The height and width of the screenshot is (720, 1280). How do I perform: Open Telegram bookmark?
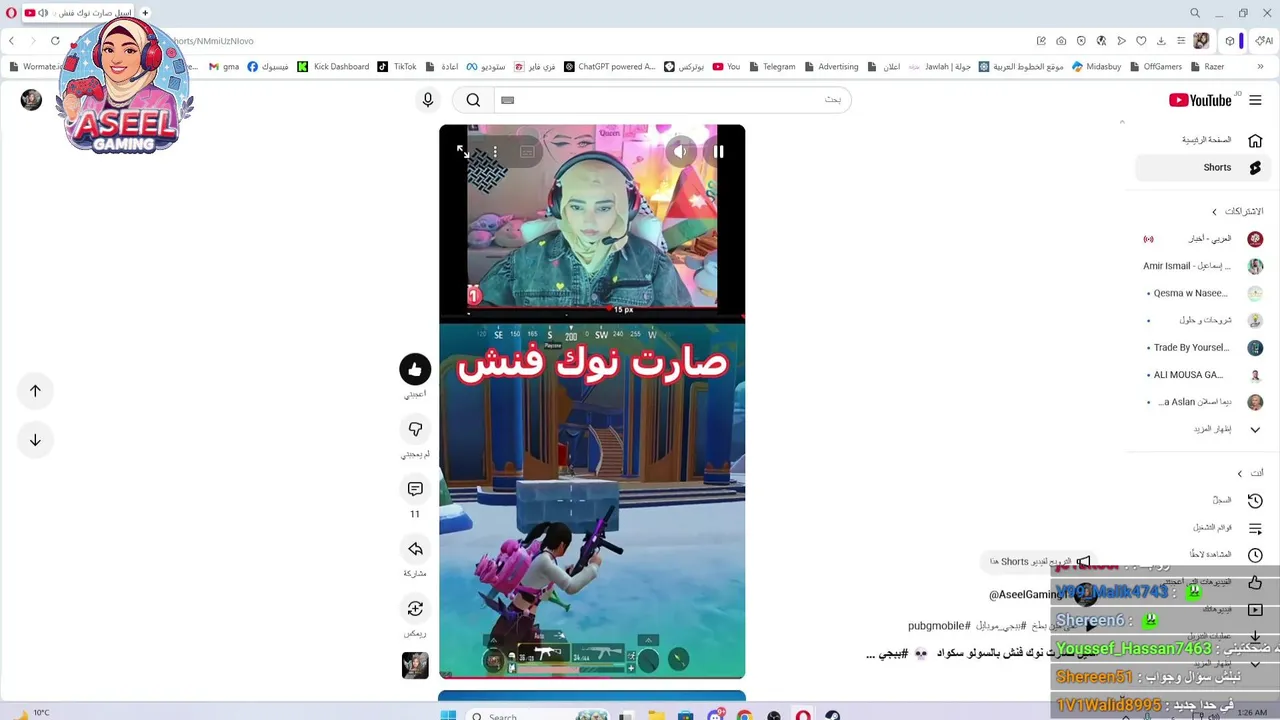pos(771,67)
